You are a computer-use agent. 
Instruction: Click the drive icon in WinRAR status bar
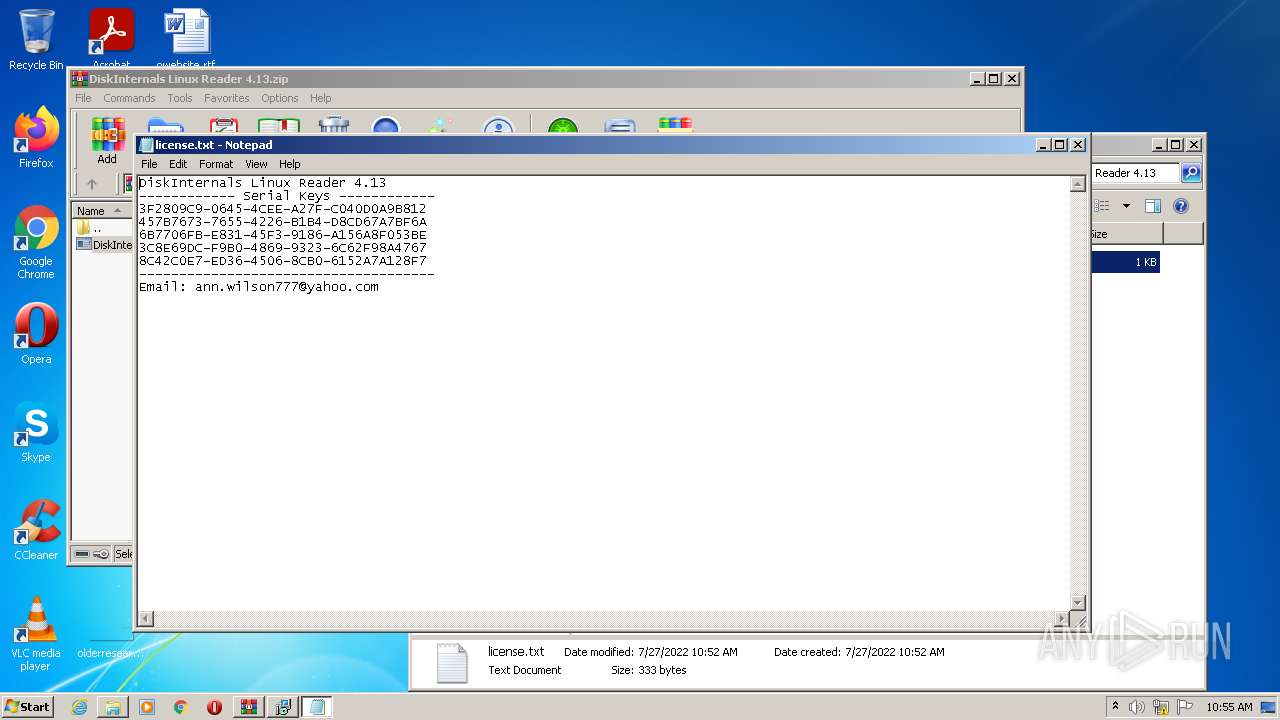[x=82, y=554]
